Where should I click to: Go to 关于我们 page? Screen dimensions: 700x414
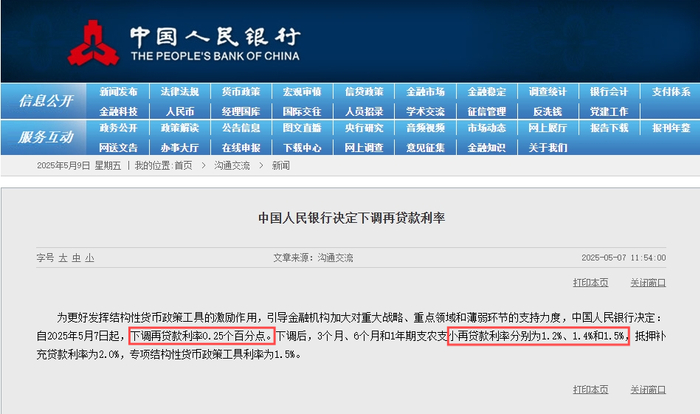pyautogui.click(x=548, y=148)
